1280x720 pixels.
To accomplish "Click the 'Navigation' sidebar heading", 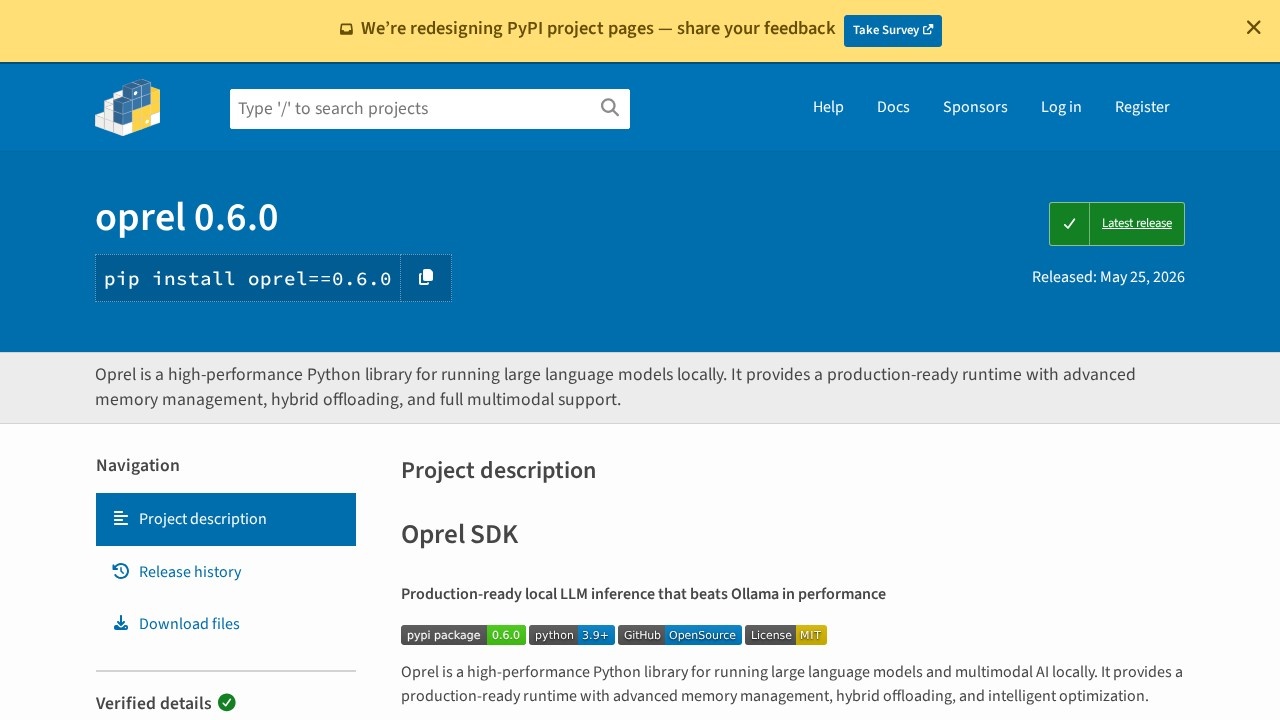I will click(x=138, y=465).
